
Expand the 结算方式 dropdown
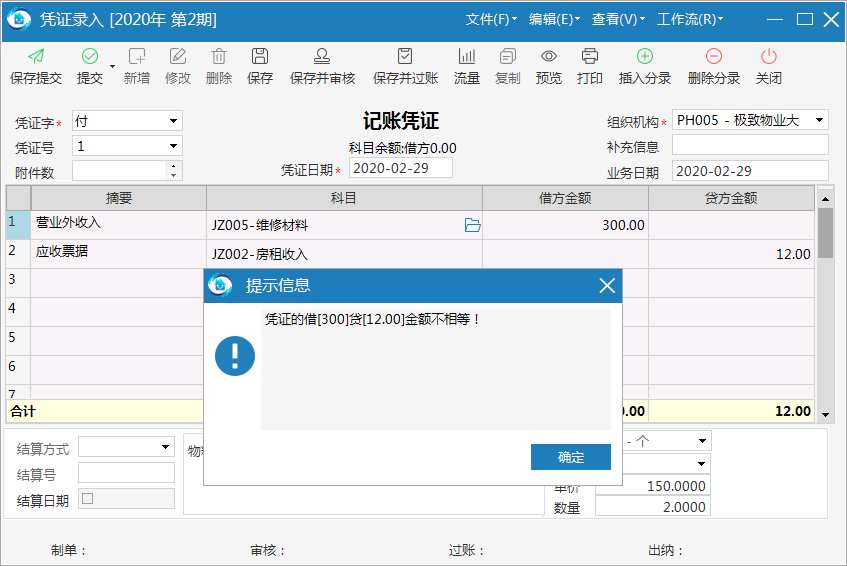tap(165, 447)
